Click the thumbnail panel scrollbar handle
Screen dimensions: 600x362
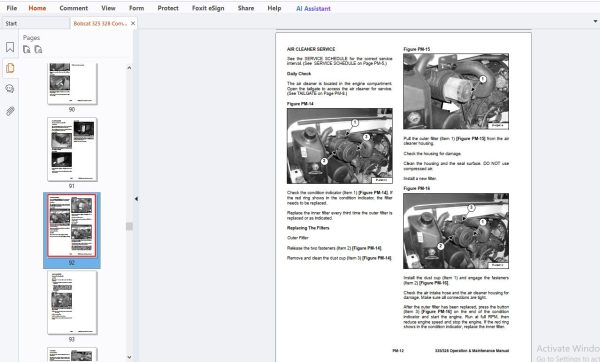point(129,227)
